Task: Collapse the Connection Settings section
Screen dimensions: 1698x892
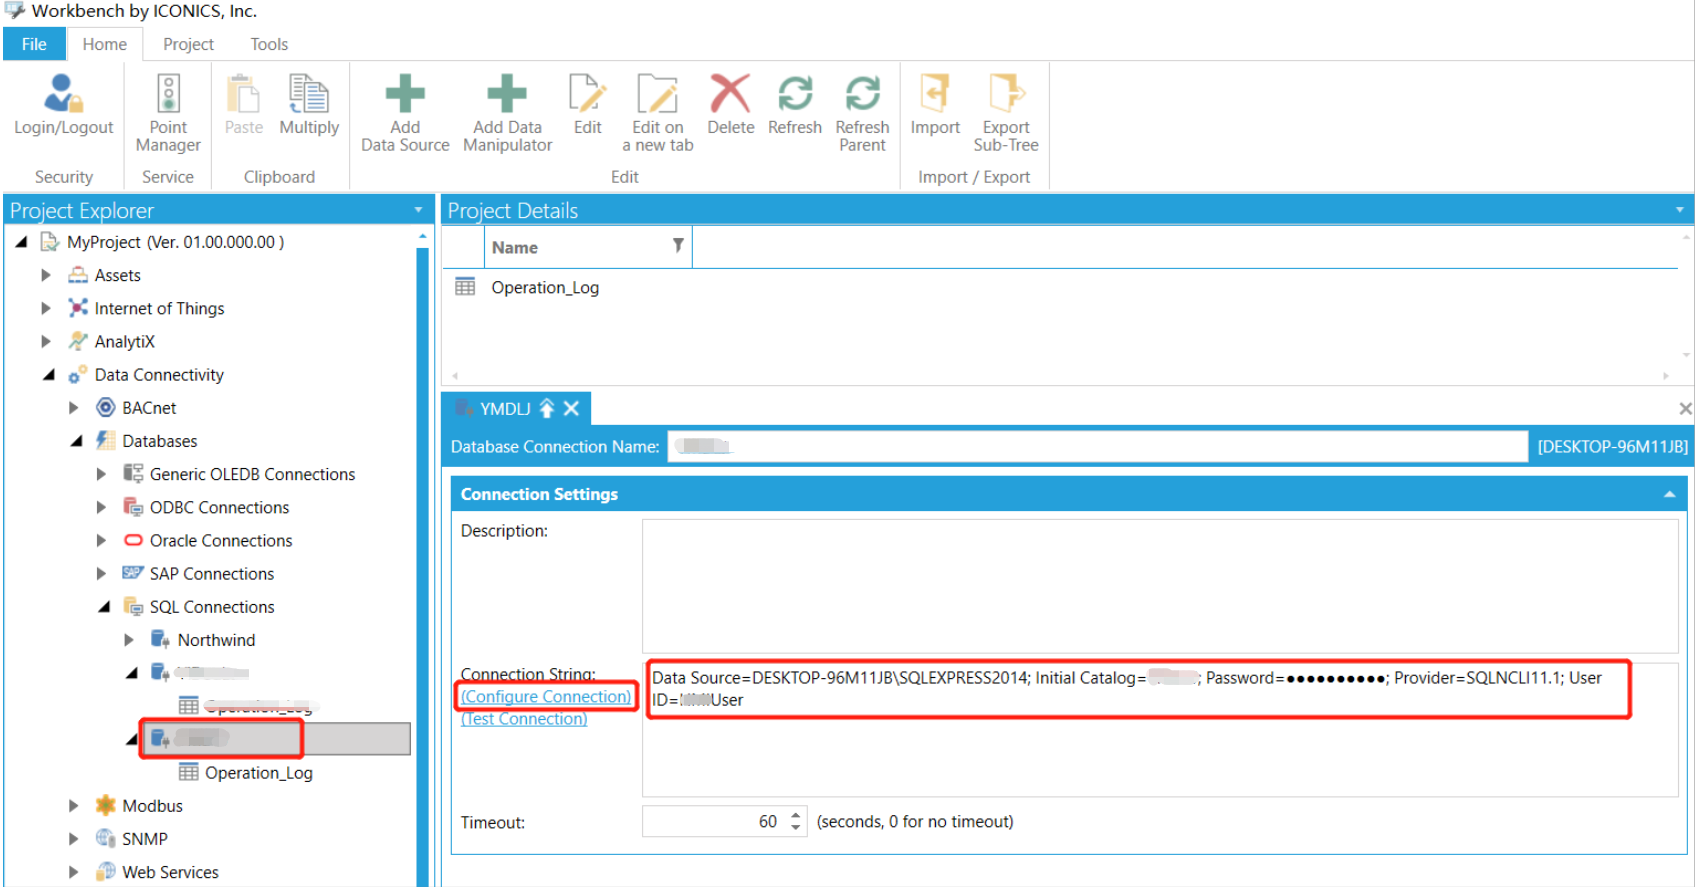Action: point(1670,494)
